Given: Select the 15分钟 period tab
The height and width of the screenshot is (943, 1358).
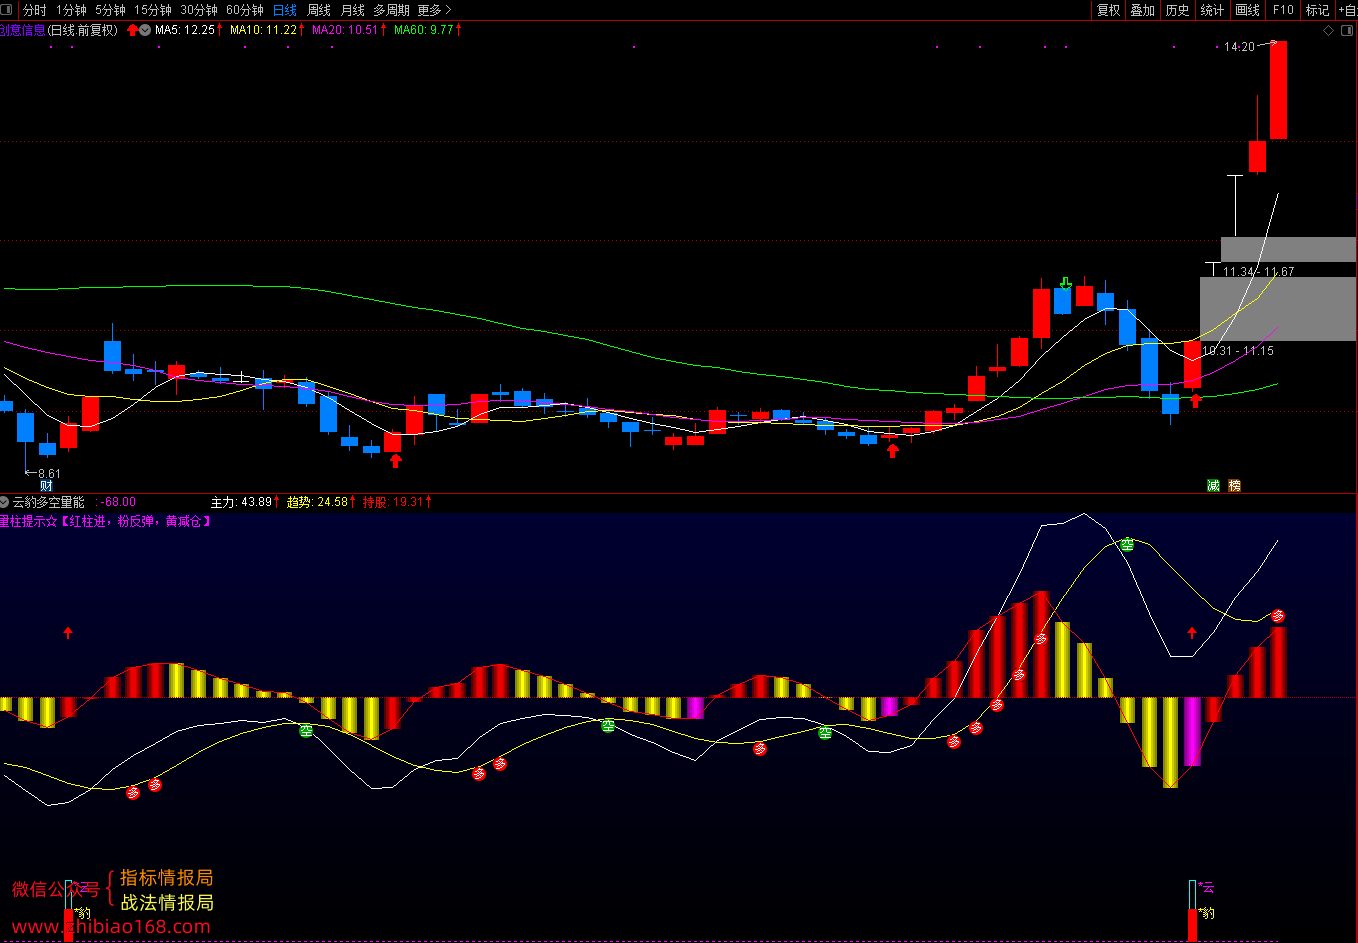Looking at the screenshot, I should tap(153, 10).
